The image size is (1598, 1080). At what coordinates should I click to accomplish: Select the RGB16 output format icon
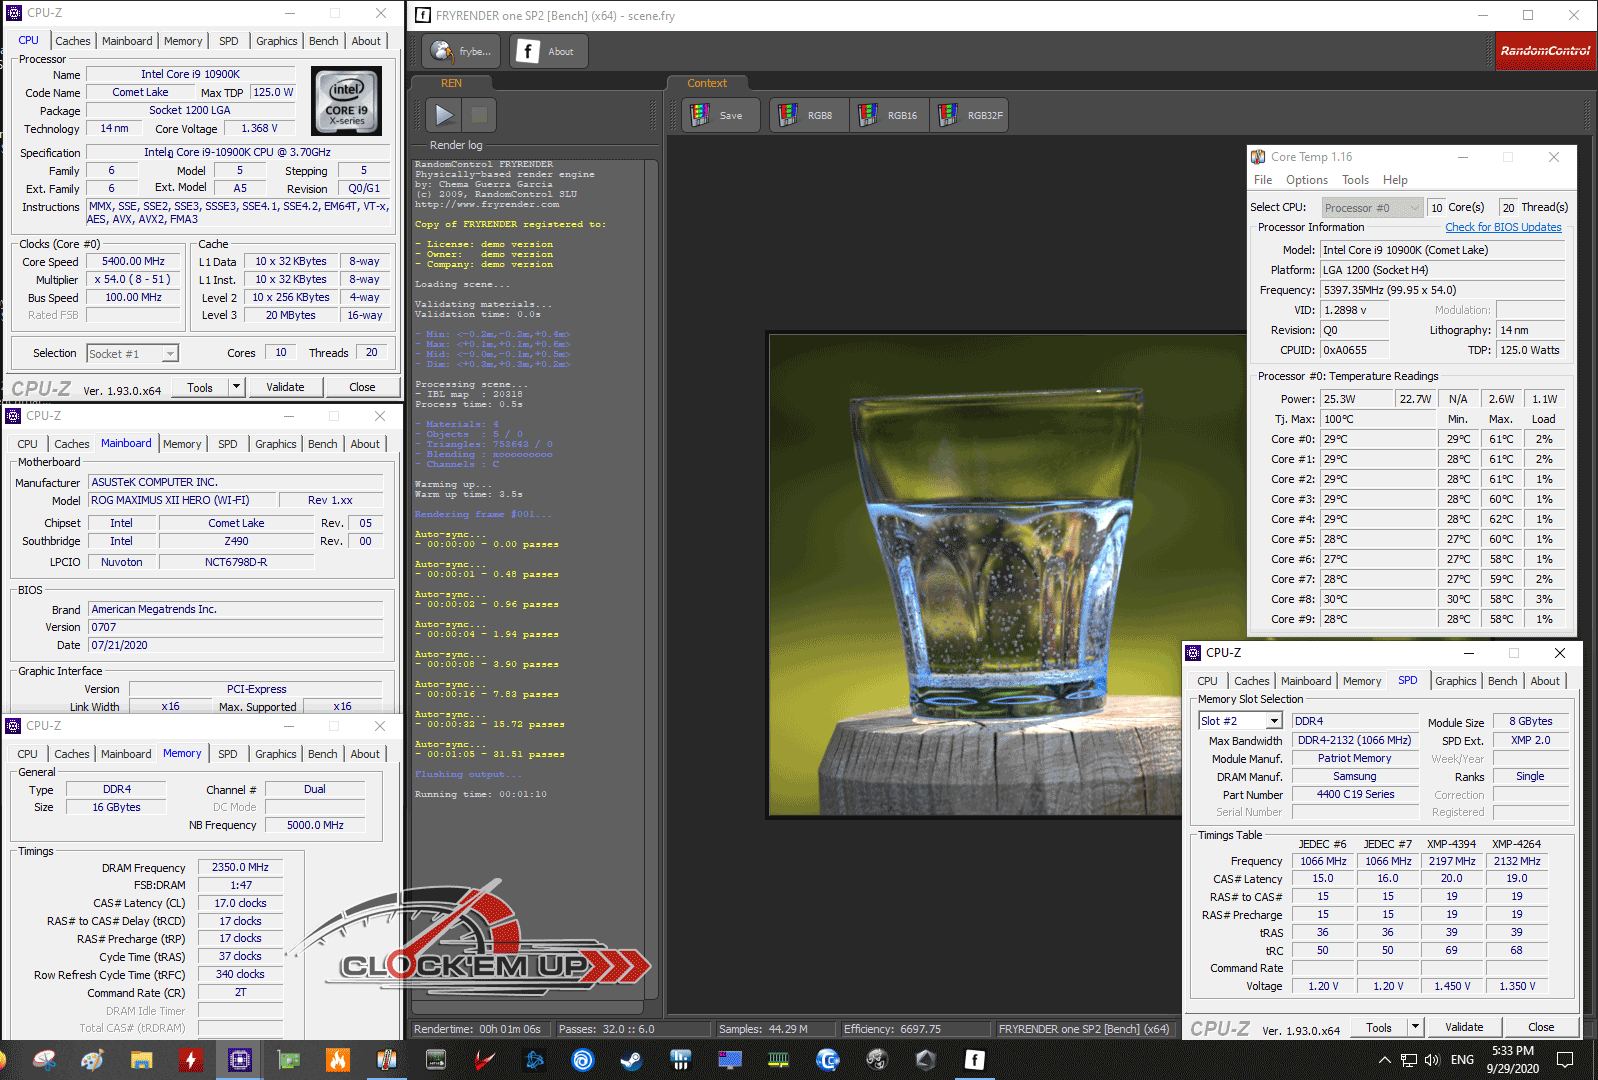(889, 115)
